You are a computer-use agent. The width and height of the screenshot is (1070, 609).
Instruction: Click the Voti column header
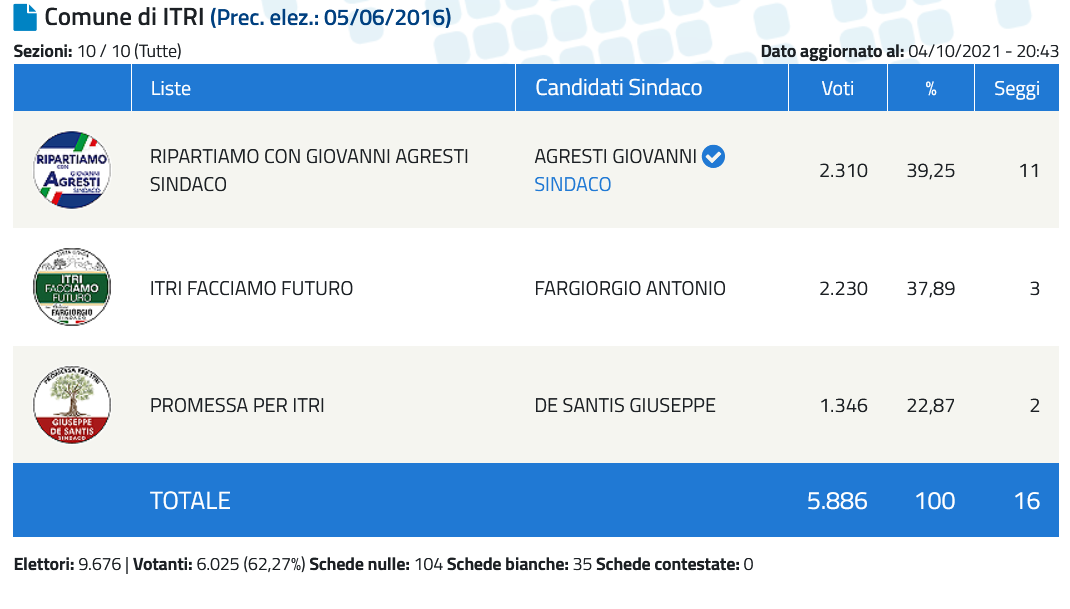(x=837, y=87)
